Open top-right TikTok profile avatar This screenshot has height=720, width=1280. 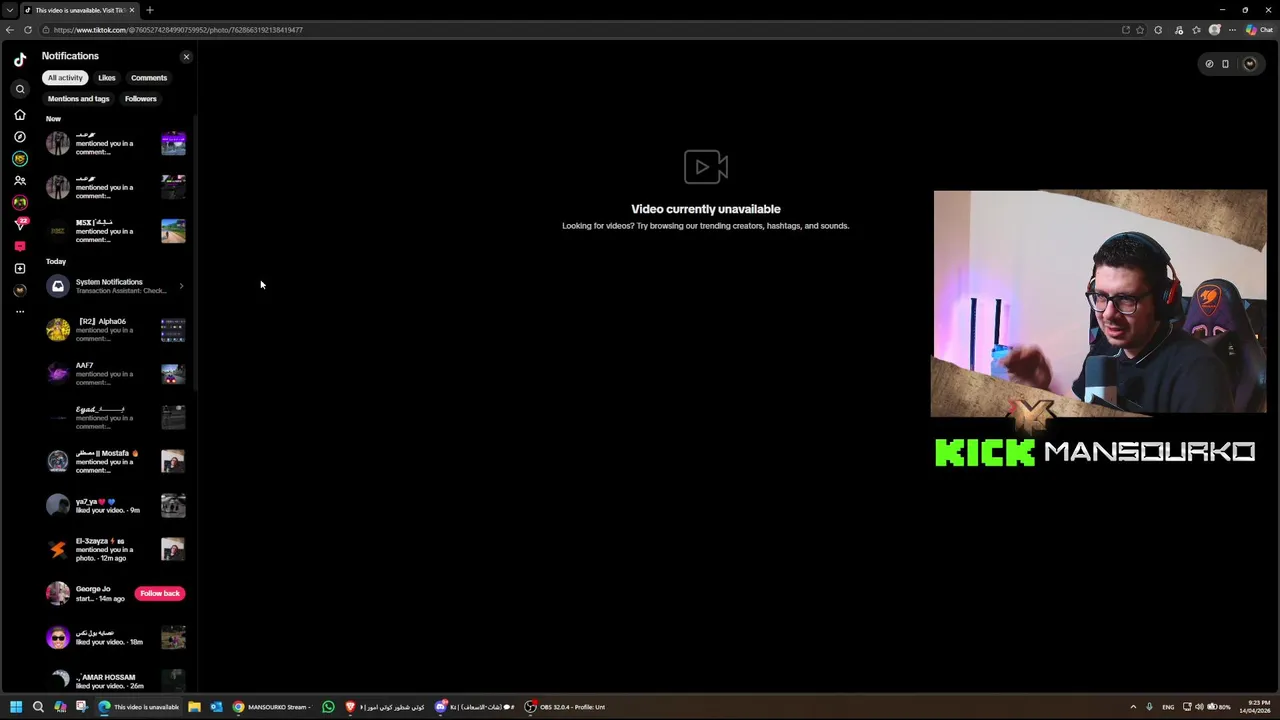click(x=1250, y=64)
